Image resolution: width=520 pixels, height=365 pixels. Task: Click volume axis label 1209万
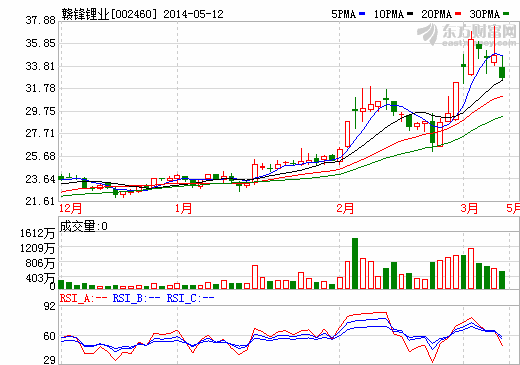coord(37,248)
